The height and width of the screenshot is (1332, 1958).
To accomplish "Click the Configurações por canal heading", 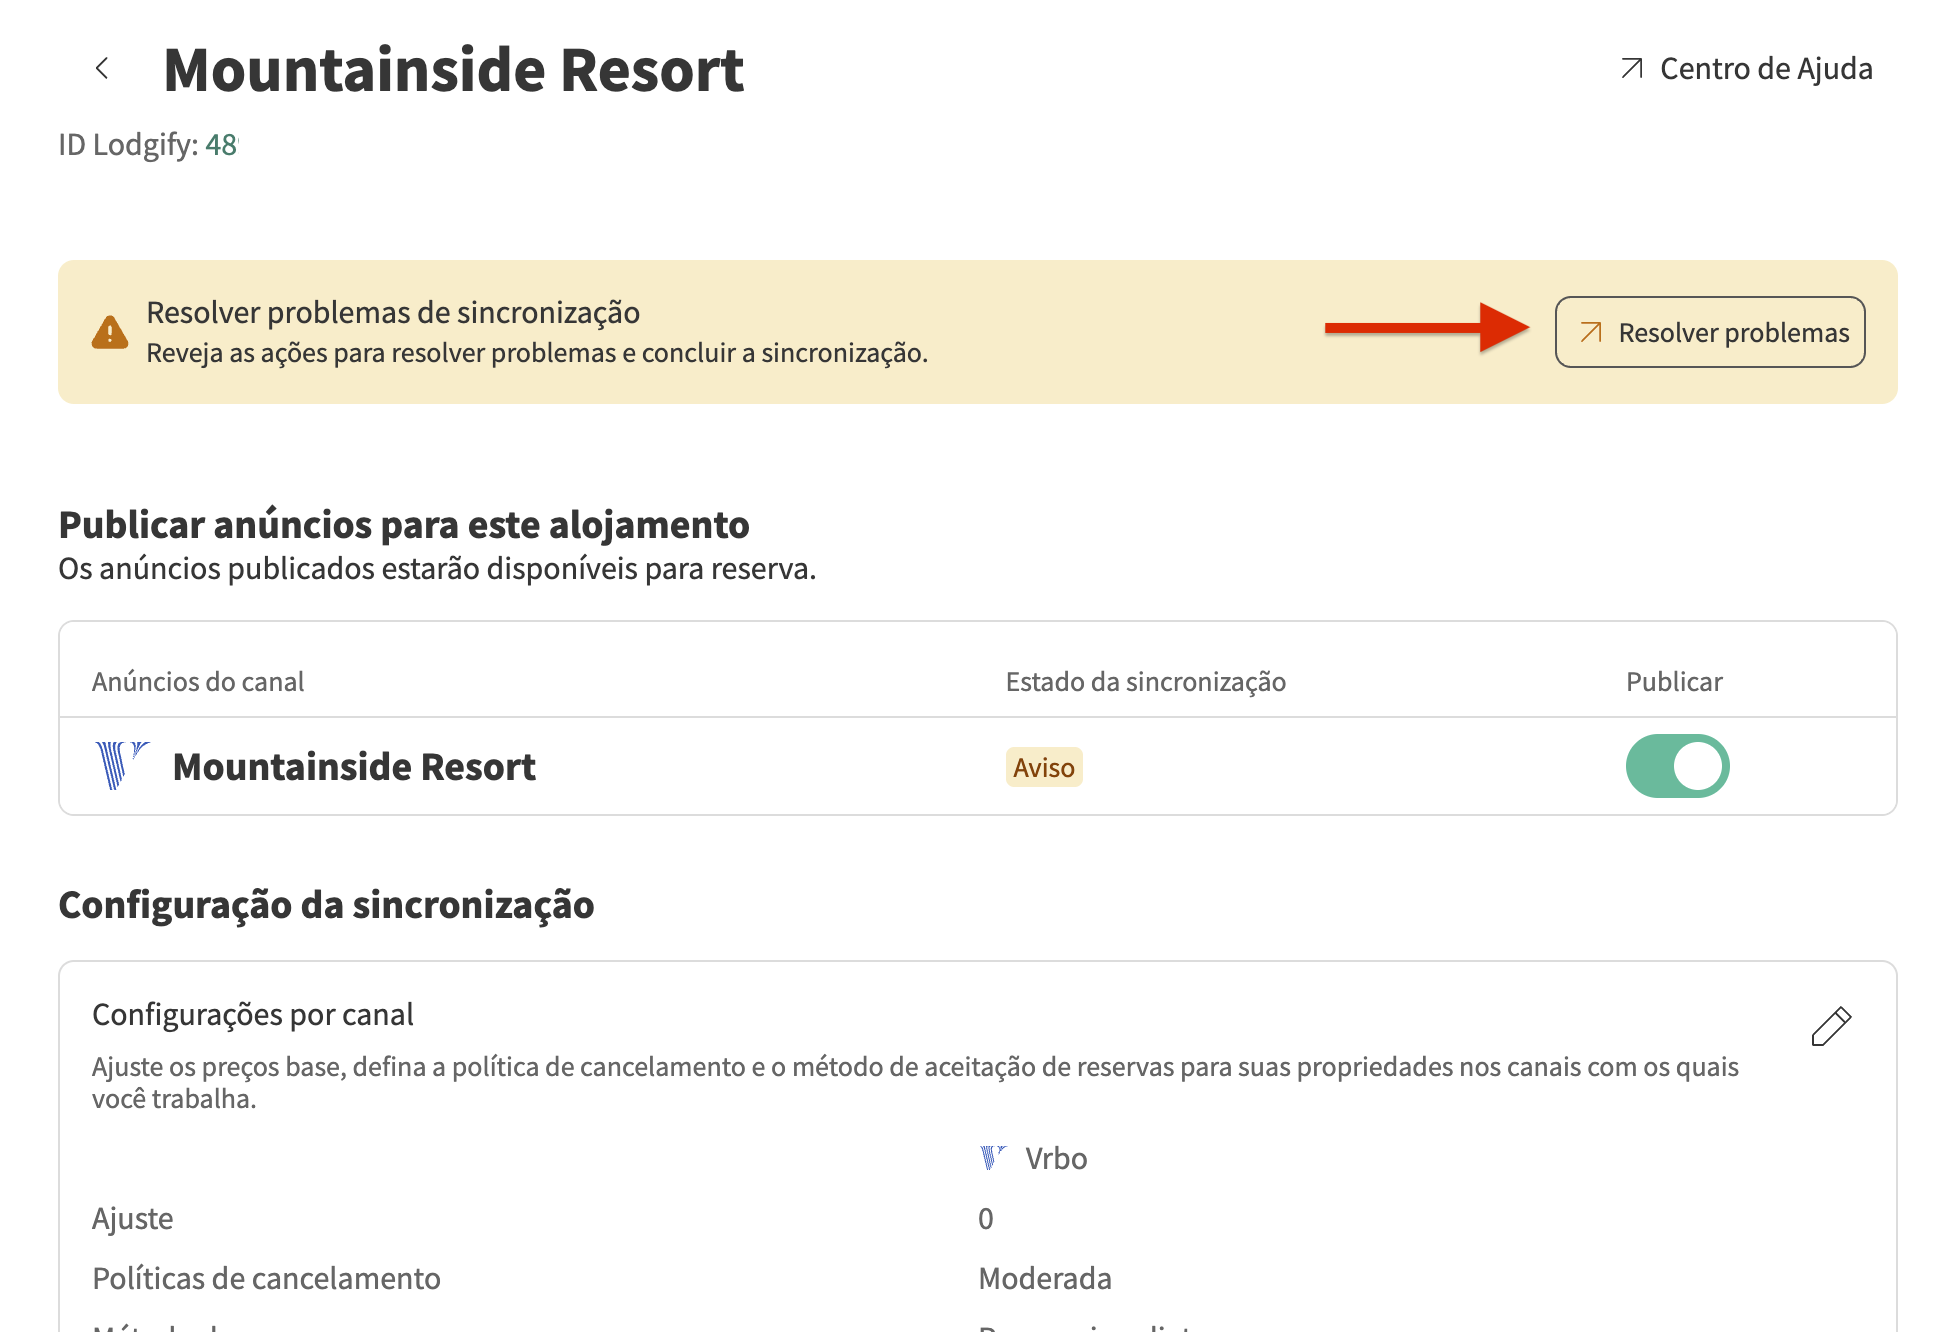I will (x=252, y=1014).
